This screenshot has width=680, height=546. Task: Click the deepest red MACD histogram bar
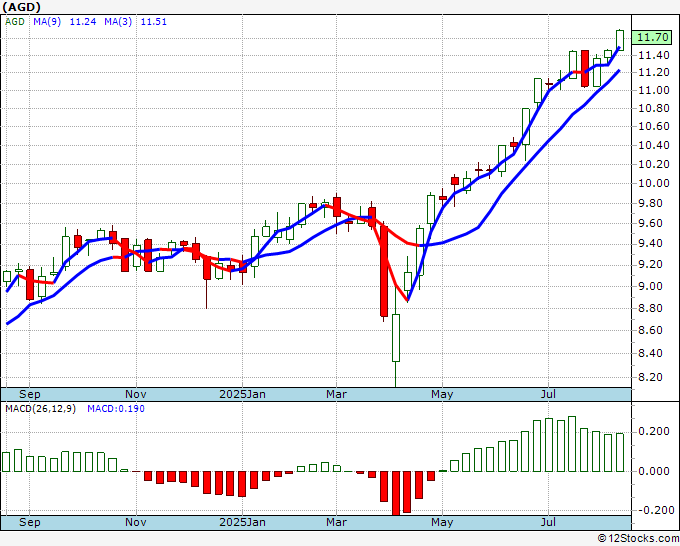click(x=396, y=494)
